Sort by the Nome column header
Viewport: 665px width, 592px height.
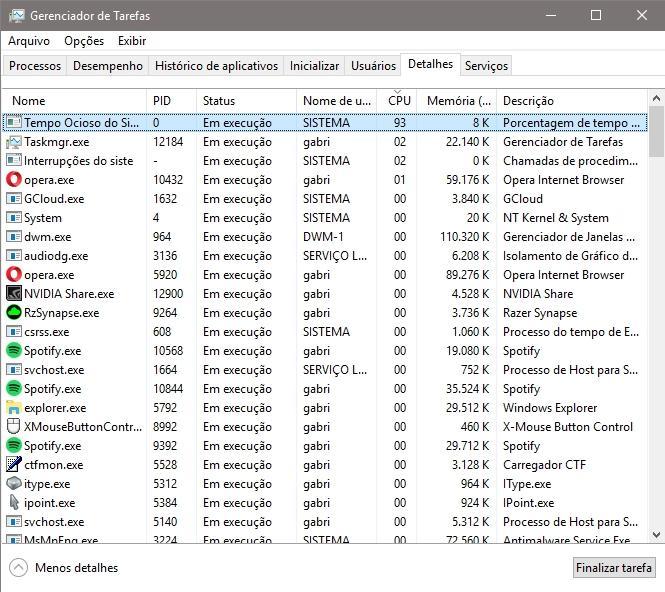(74, 101)
